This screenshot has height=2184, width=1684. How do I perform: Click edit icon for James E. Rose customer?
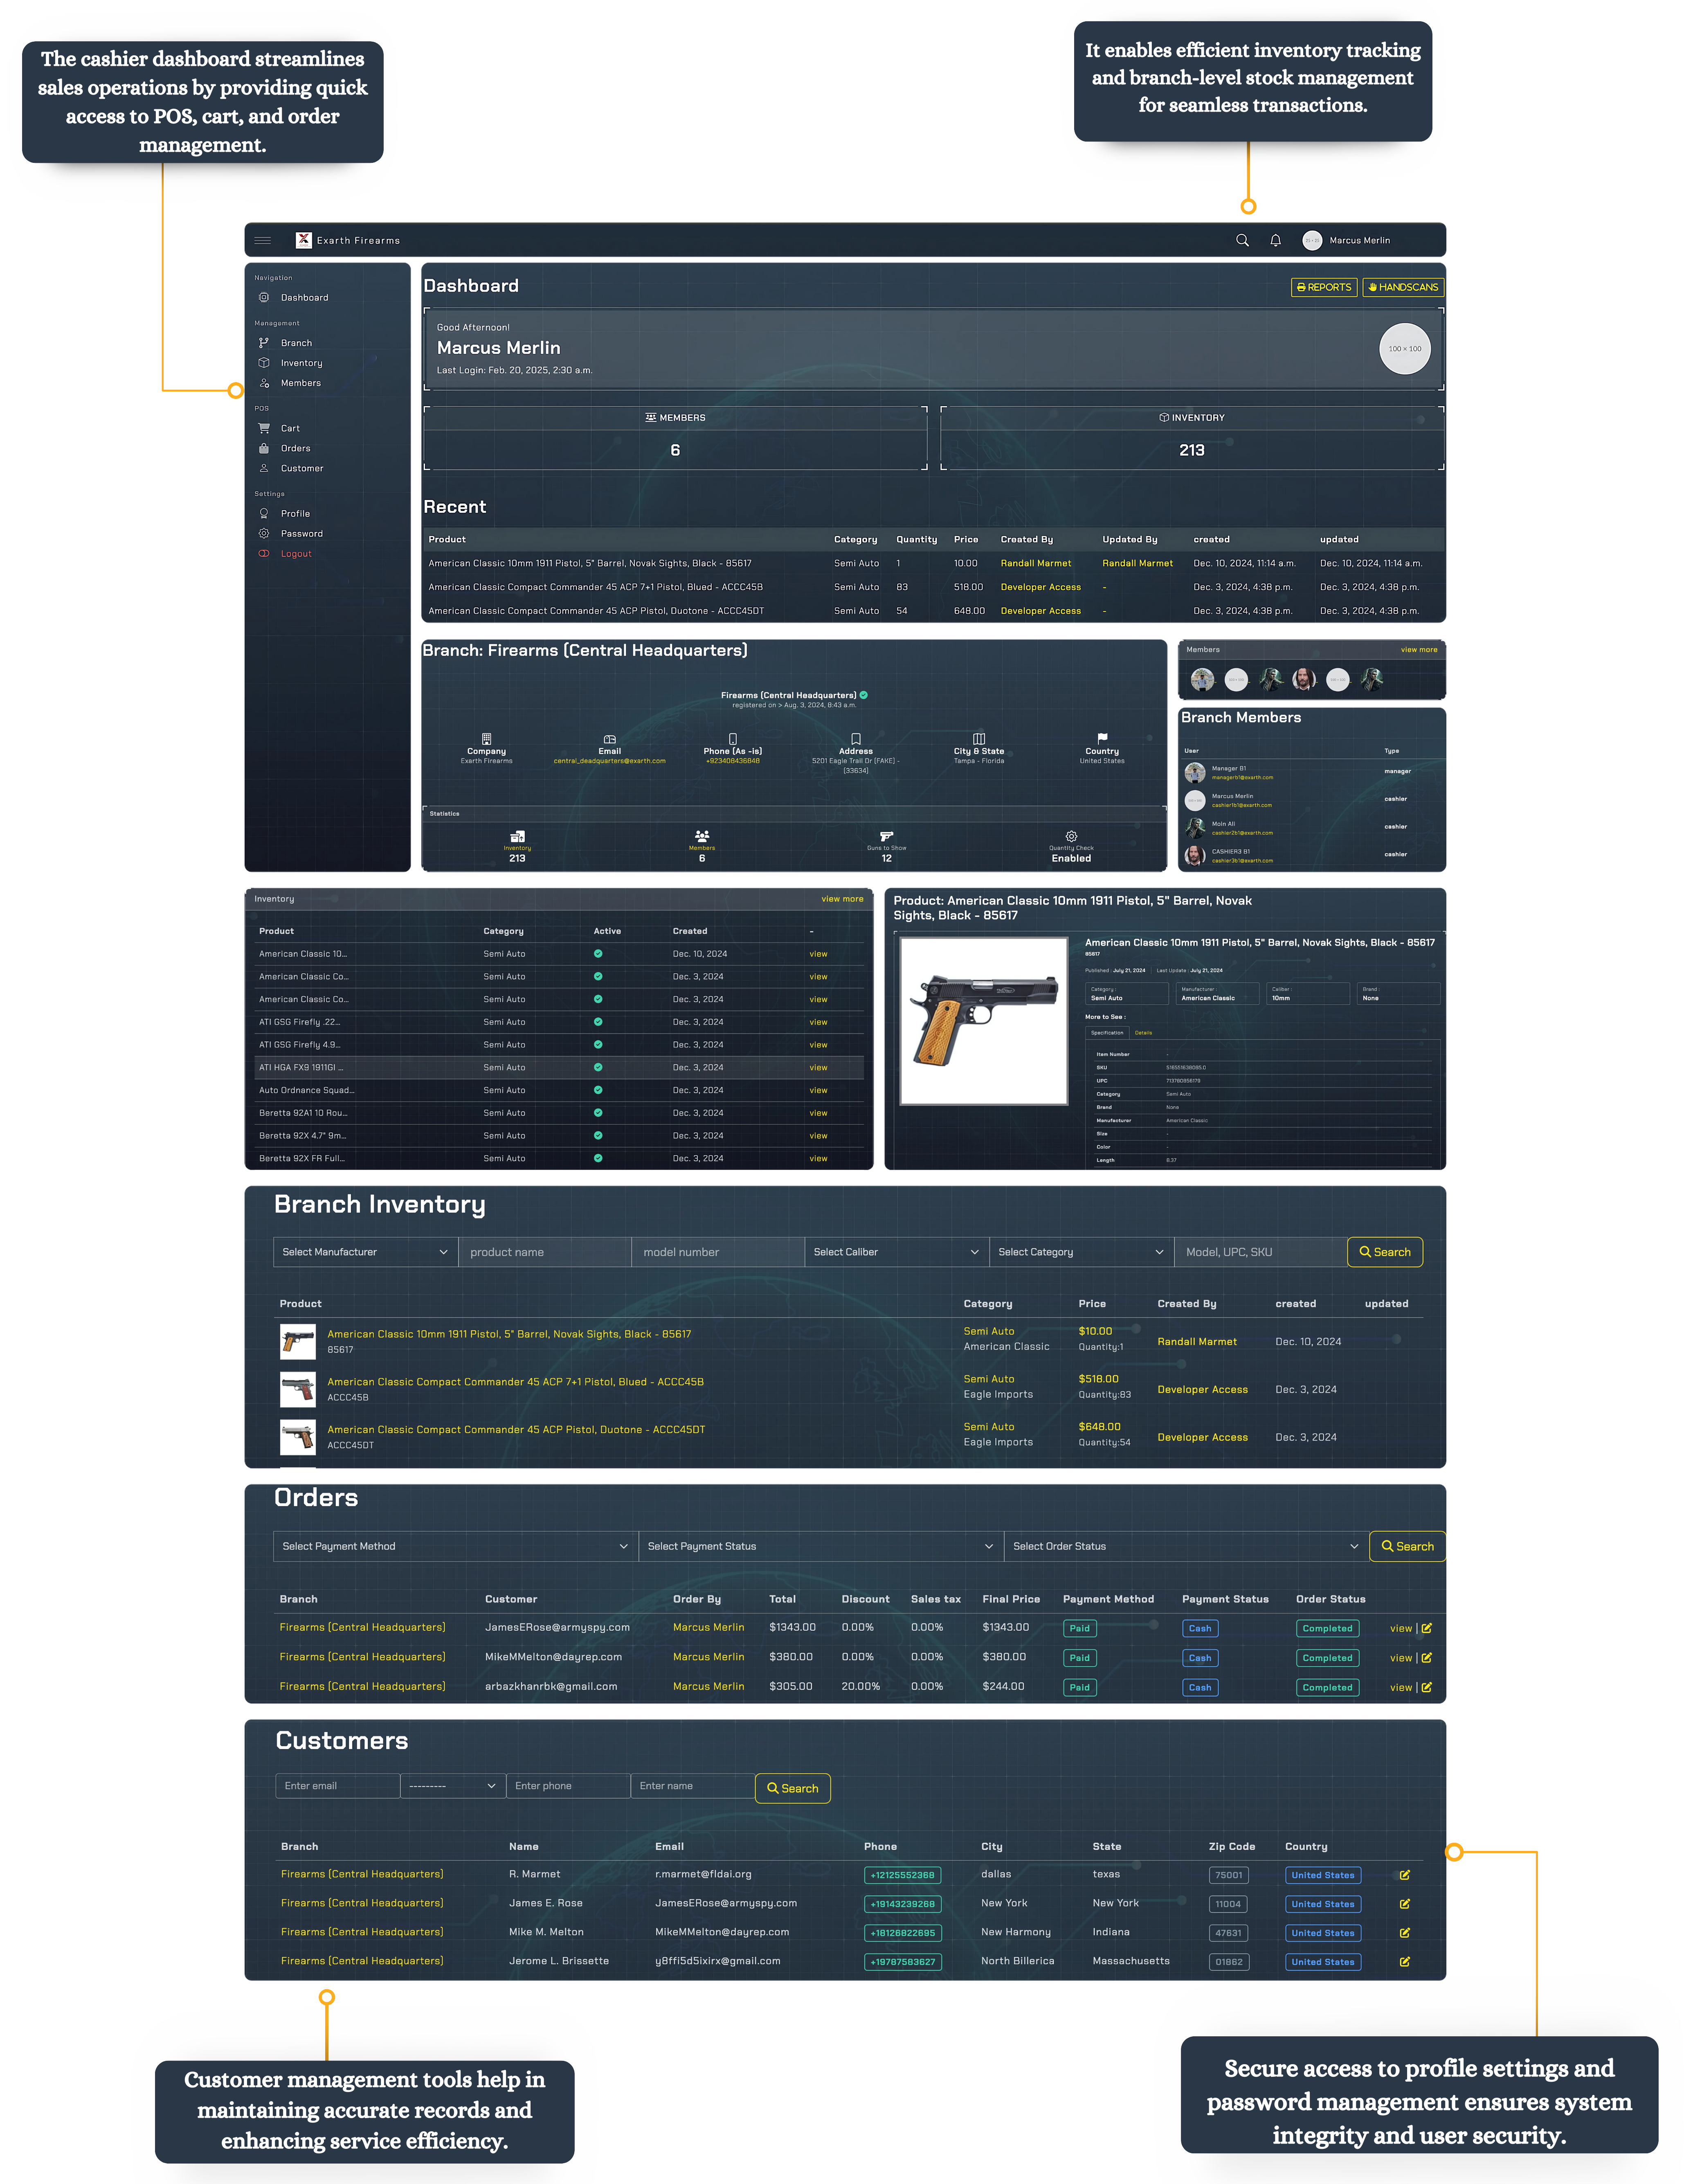pyautogui.click(x=1405, y=1904)
